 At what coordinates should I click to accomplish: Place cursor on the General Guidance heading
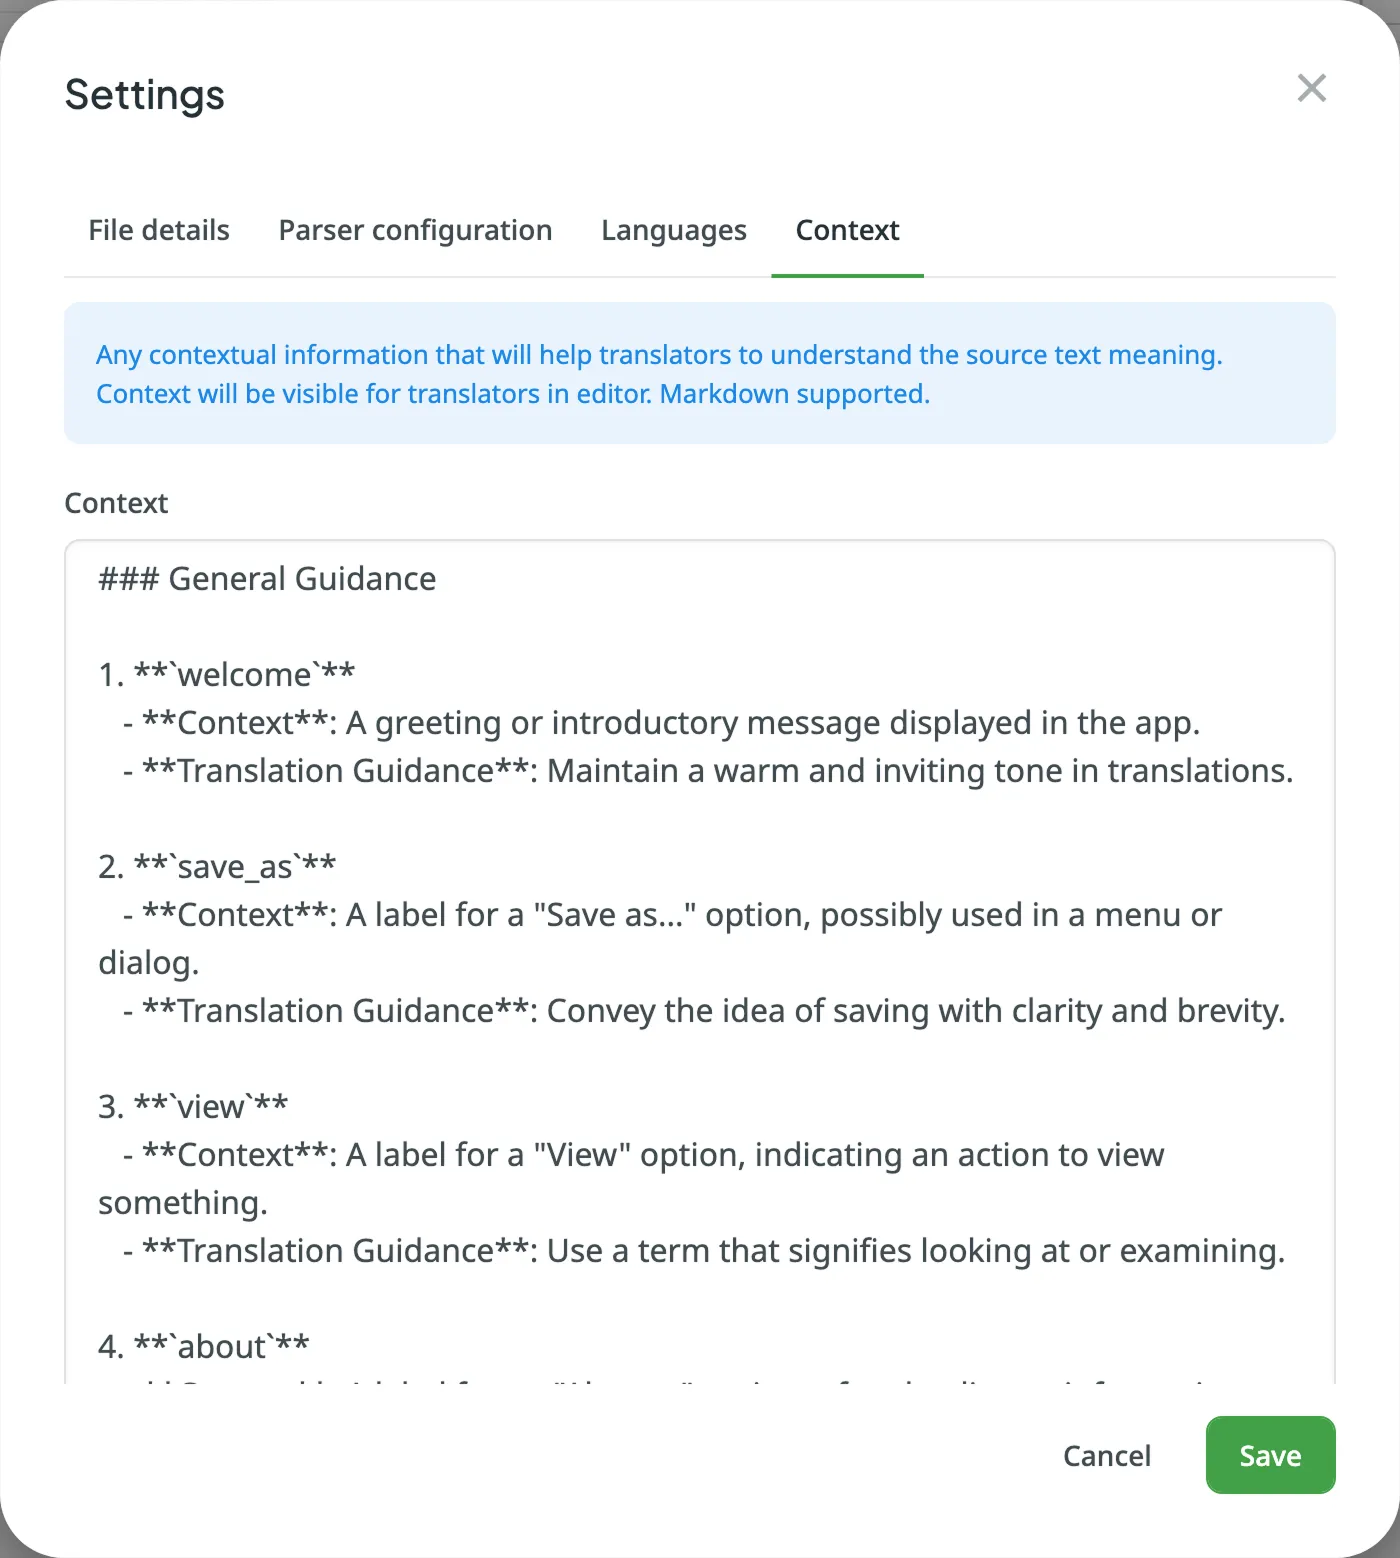(x=265, y=578)
